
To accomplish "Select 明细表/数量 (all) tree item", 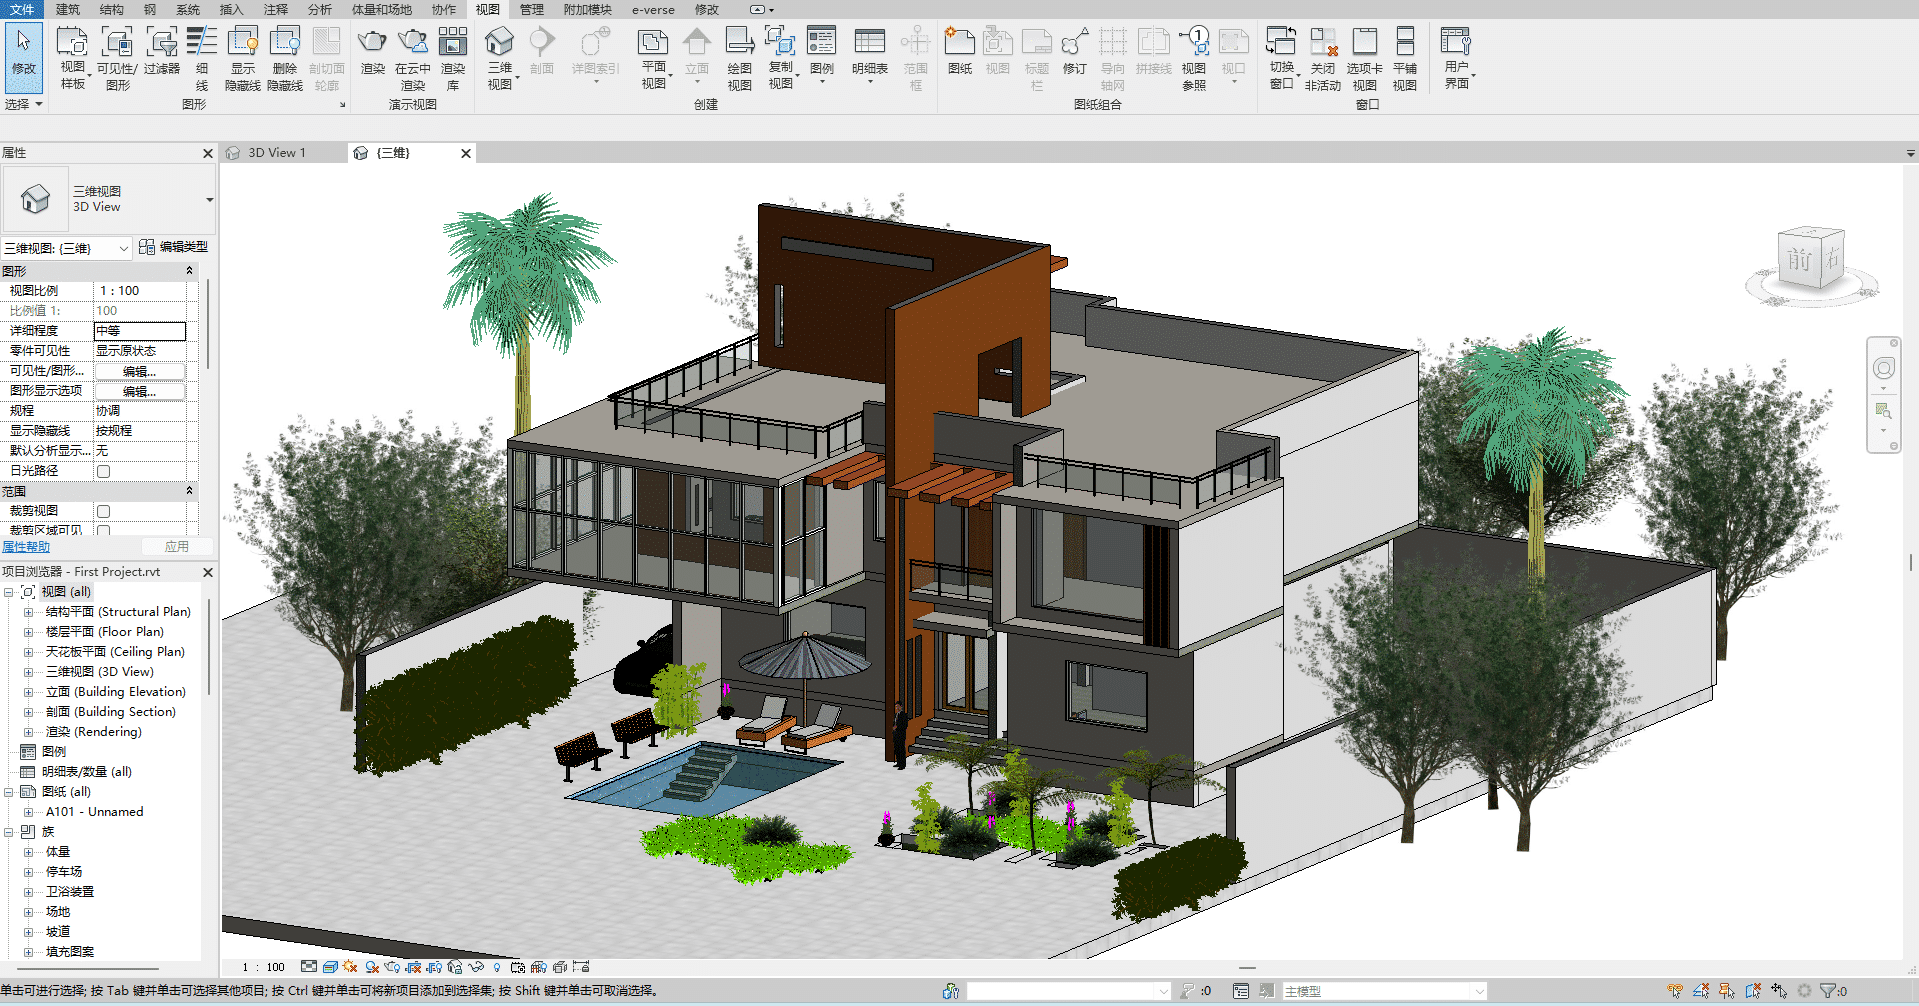I will (87, 772).
